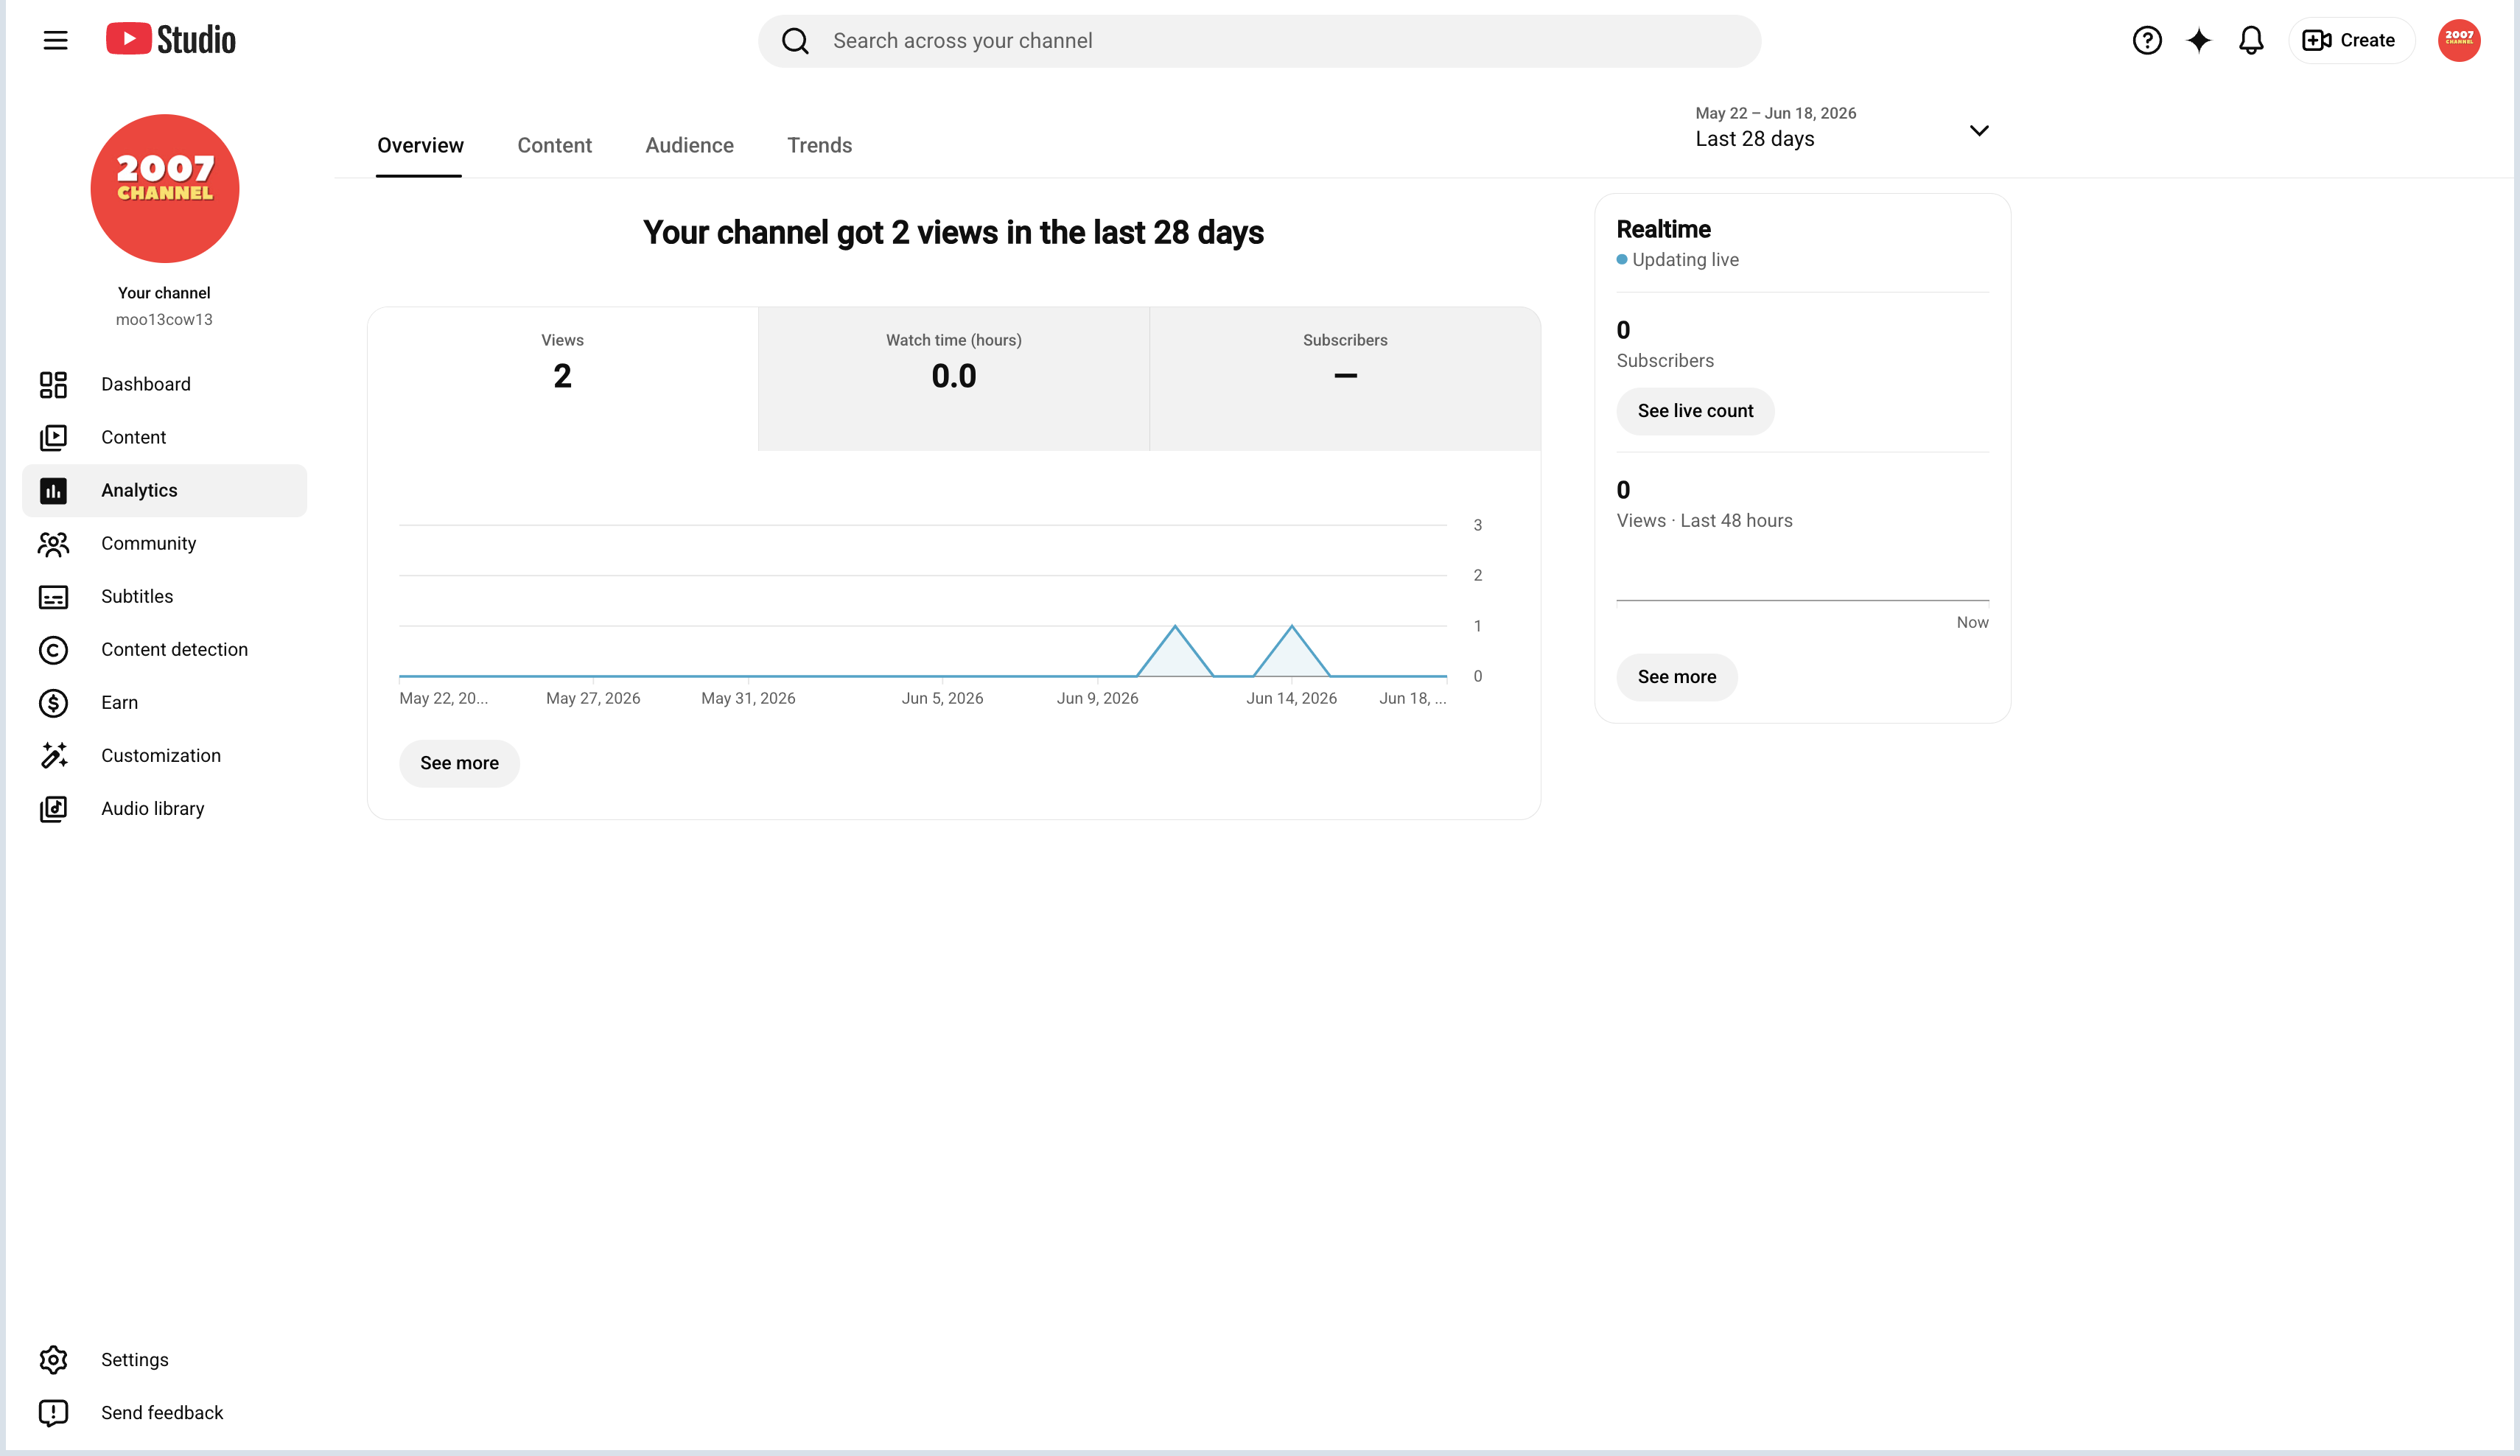Screen dimensions: 2520x1456
Task: Click the Content detection copyright icon
Action: click(53, 649)
